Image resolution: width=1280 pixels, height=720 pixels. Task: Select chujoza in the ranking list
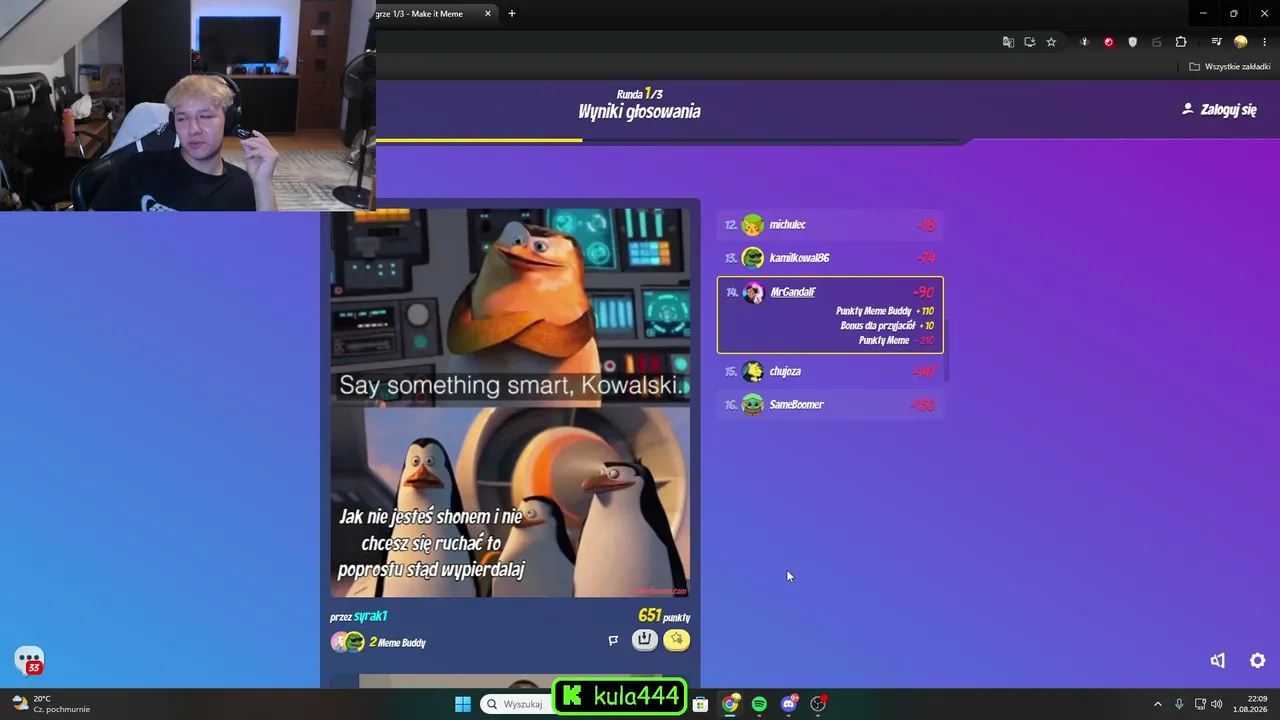point(830,372)
